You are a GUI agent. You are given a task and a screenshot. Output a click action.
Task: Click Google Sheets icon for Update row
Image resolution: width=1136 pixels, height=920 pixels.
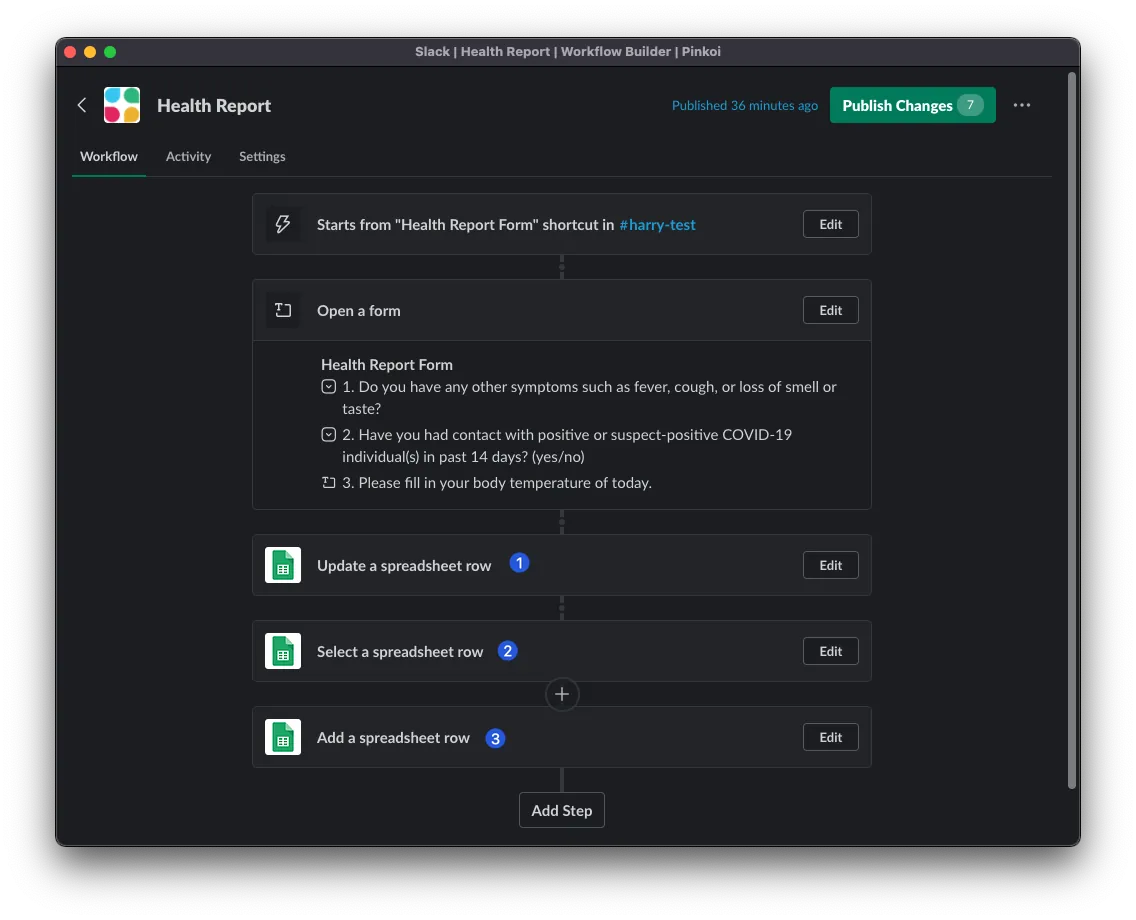pyautogui.click(x=283, y=565)
